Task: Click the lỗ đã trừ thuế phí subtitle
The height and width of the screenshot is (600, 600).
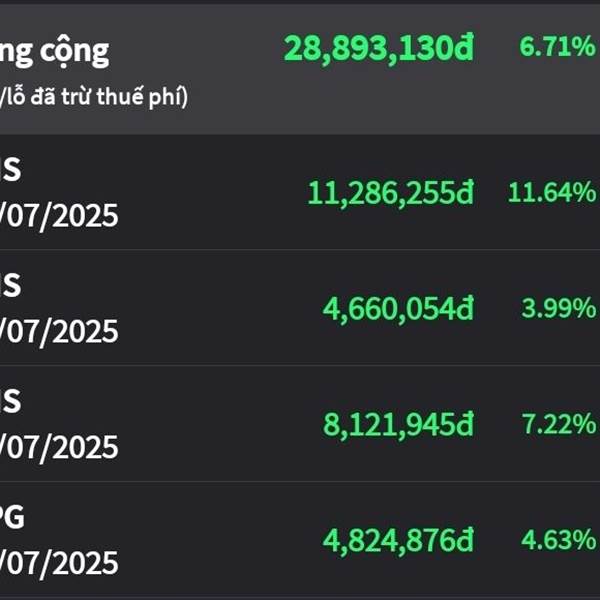Action: [94, 96]
